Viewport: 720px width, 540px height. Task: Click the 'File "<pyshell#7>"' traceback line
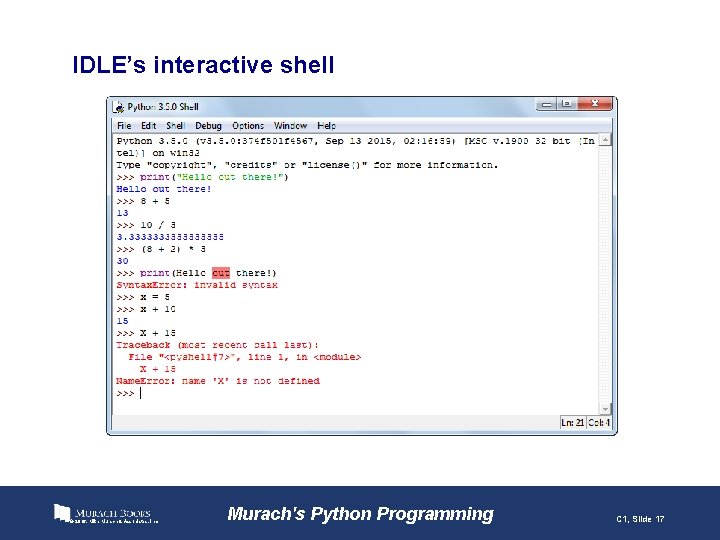click(245, 357)
